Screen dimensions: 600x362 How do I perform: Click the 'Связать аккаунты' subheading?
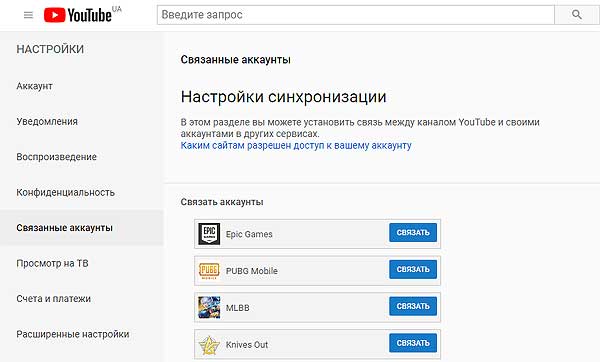click(222, 202)
